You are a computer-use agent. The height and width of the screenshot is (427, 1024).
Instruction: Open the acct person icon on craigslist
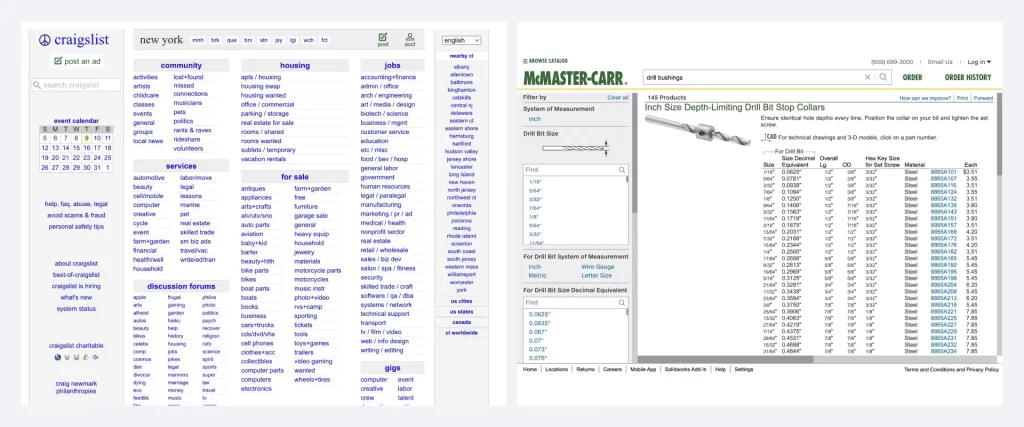[409, 37]
